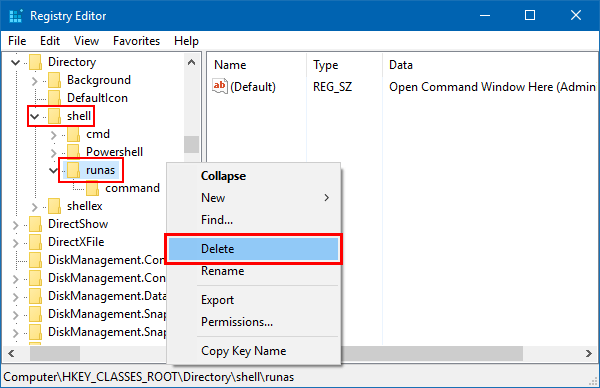This screenshot has height=388, width=600.
Task: Click the ab string icon of (Default) value
Action: coord(220,86)
